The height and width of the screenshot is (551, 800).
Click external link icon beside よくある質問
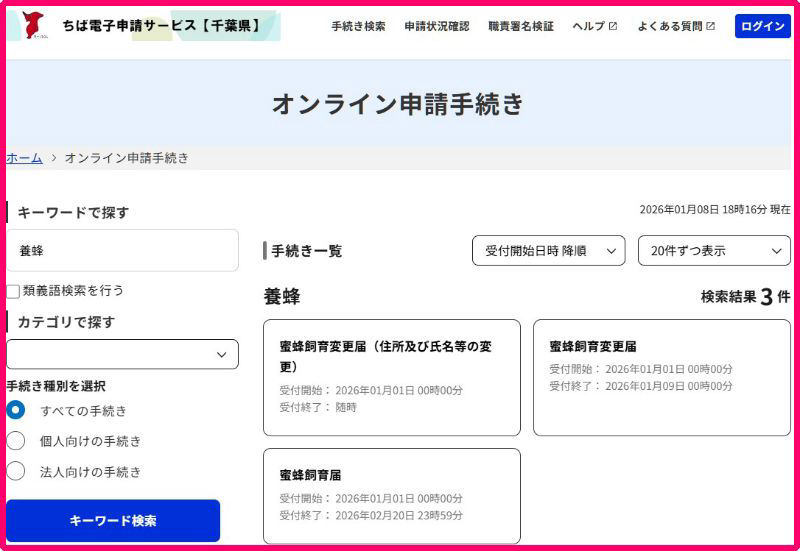point(711,27)
